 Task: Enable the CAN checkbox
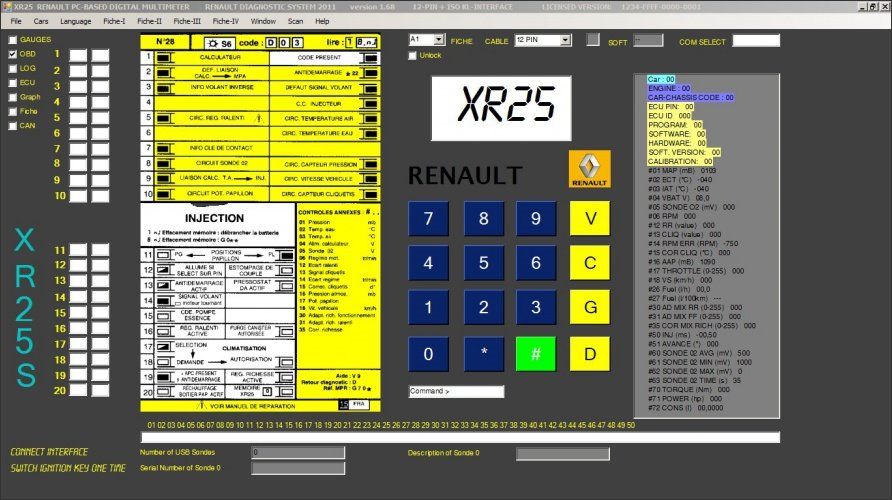pyautogui.click(x=13, y=126)
